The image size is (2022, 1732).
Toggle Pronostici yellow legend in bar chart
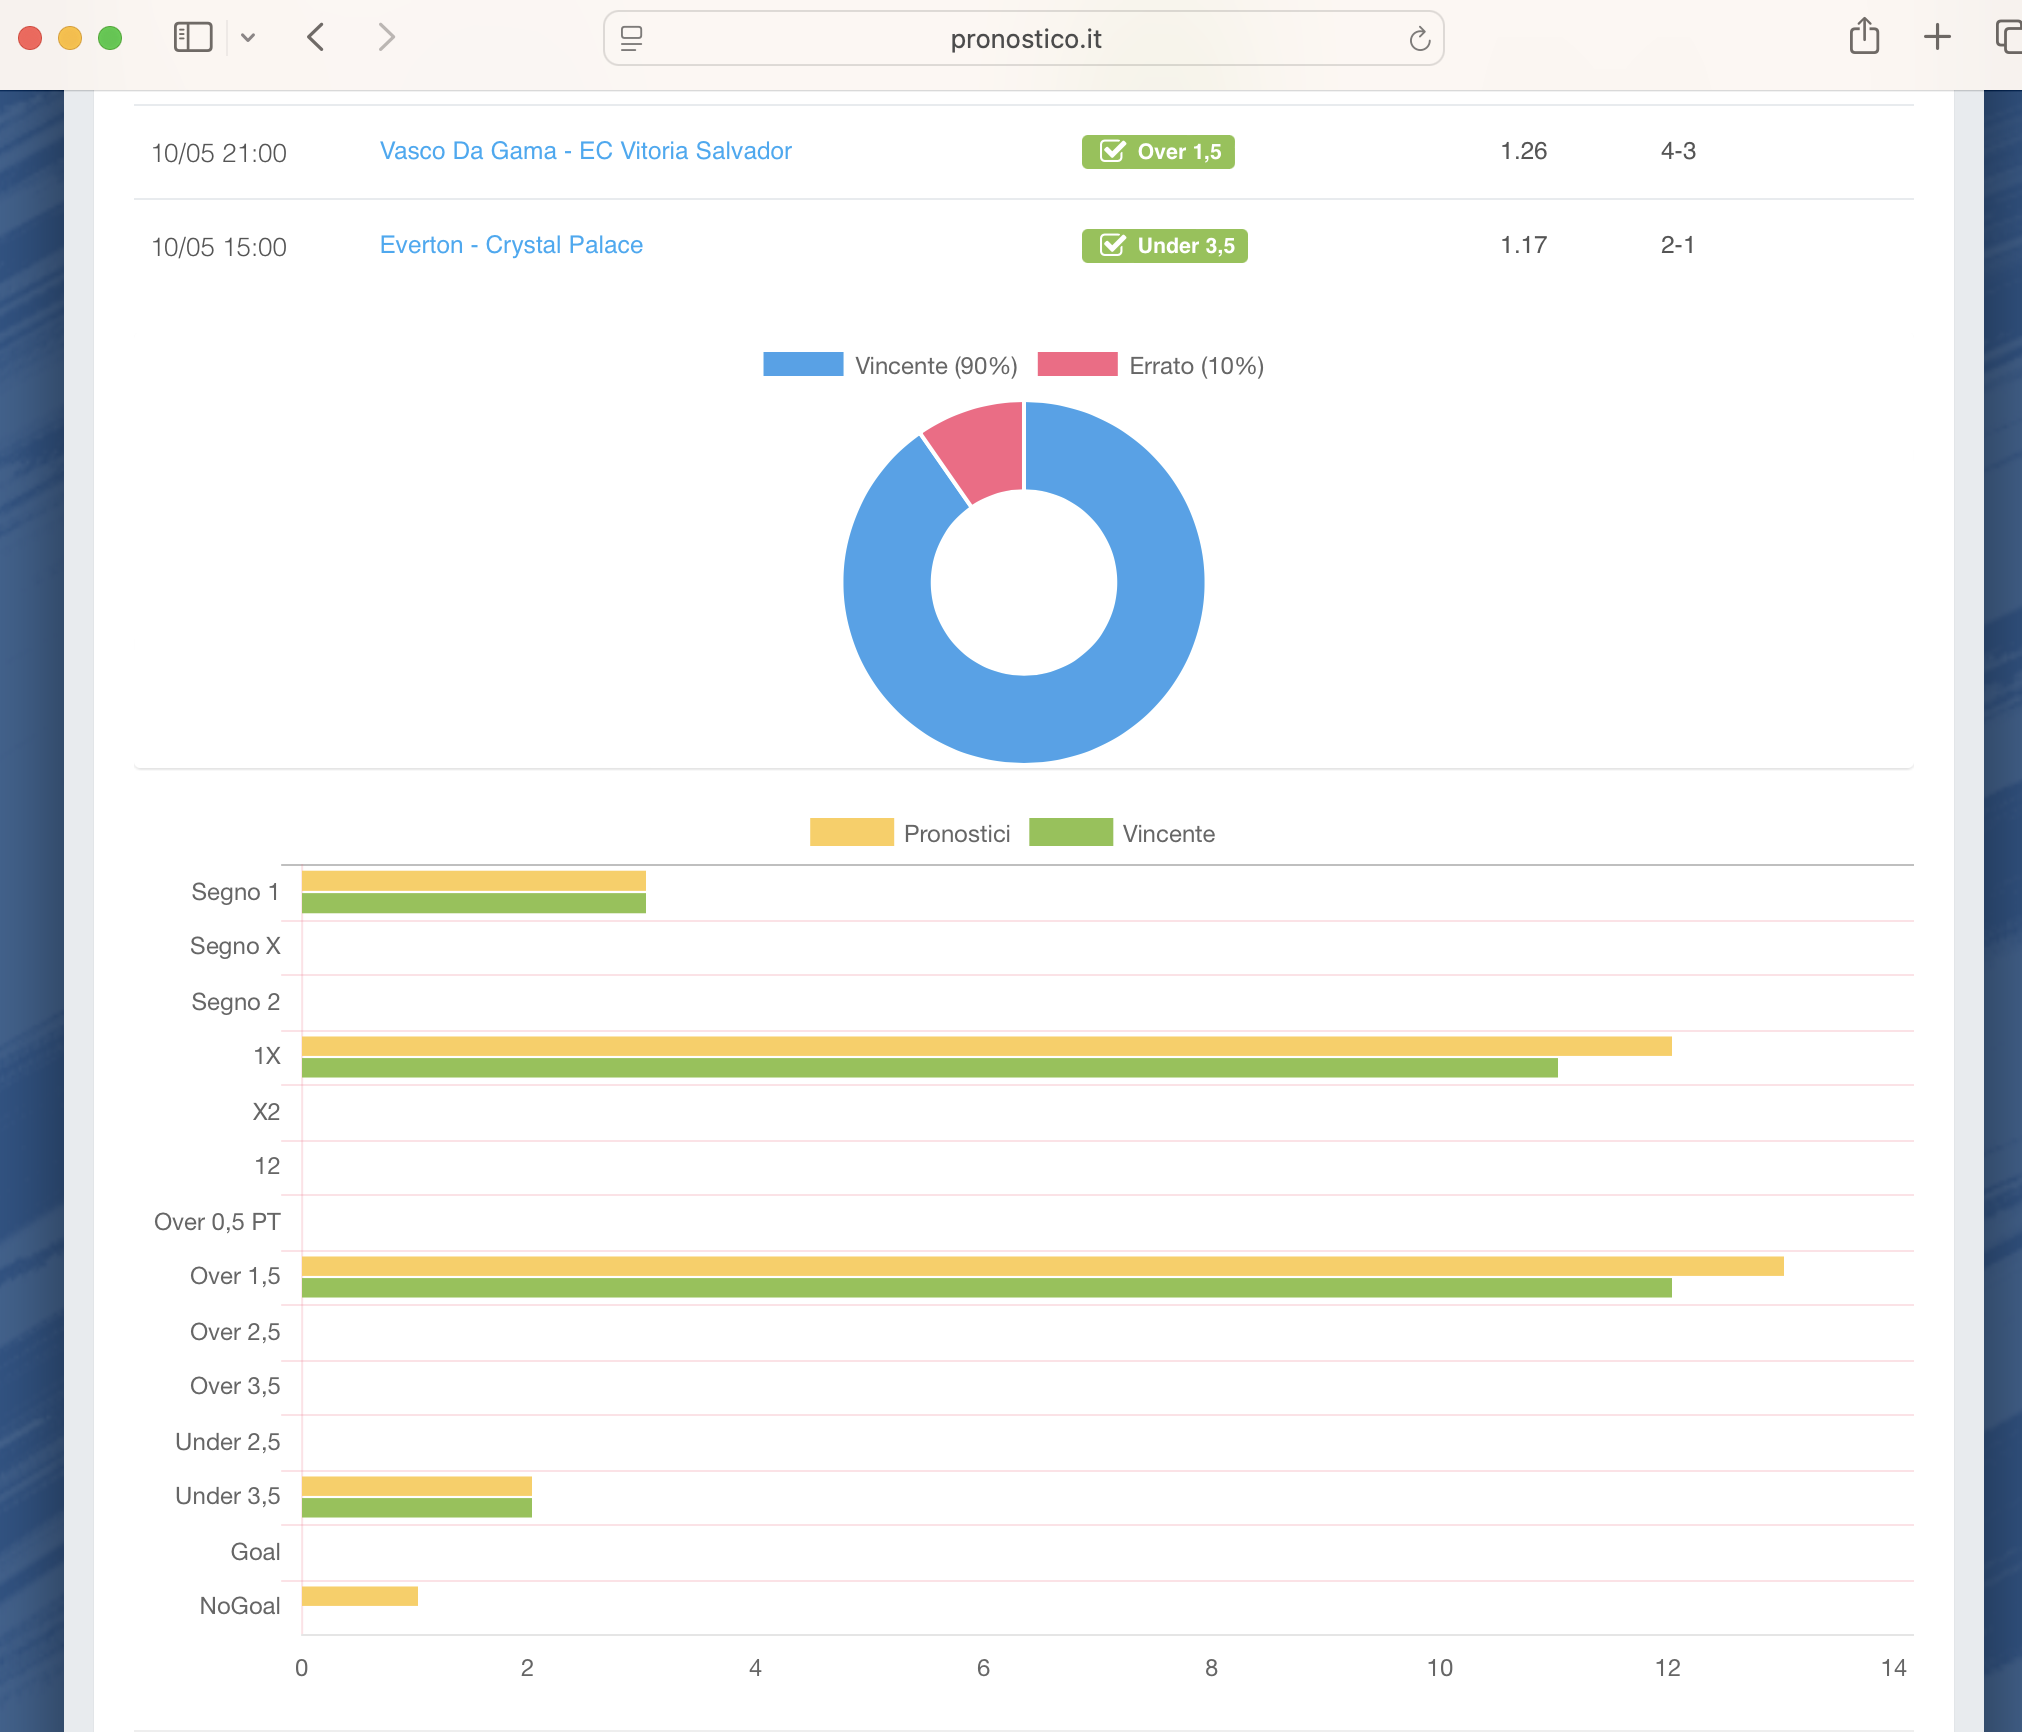pos(851,833)
